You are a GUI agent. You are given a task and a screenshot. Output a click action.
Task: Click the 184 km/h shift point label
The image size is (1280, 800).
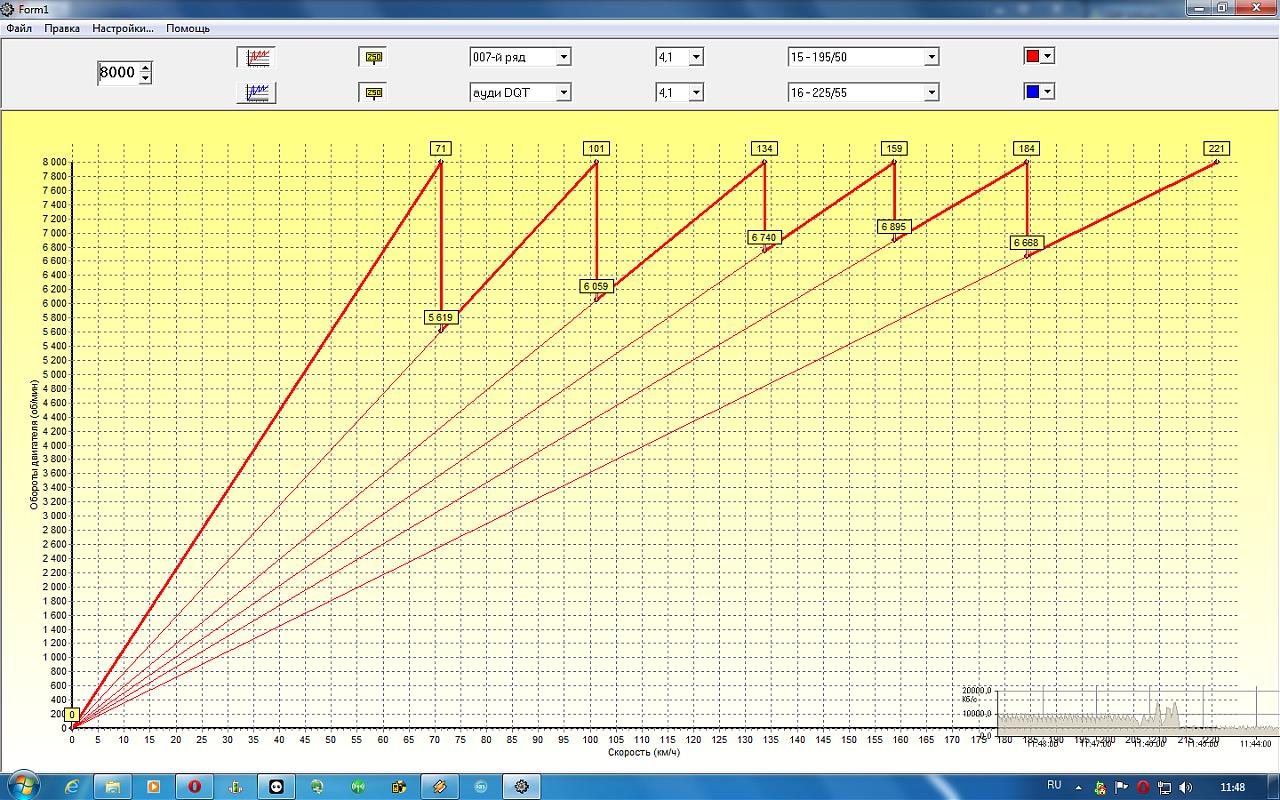point(1026,149)
